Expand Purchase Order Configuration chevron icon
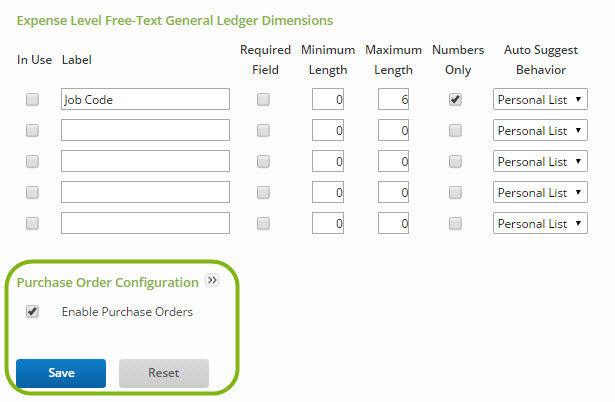The height and width of the screenshot is (402, 615). [x=212, y=280]
